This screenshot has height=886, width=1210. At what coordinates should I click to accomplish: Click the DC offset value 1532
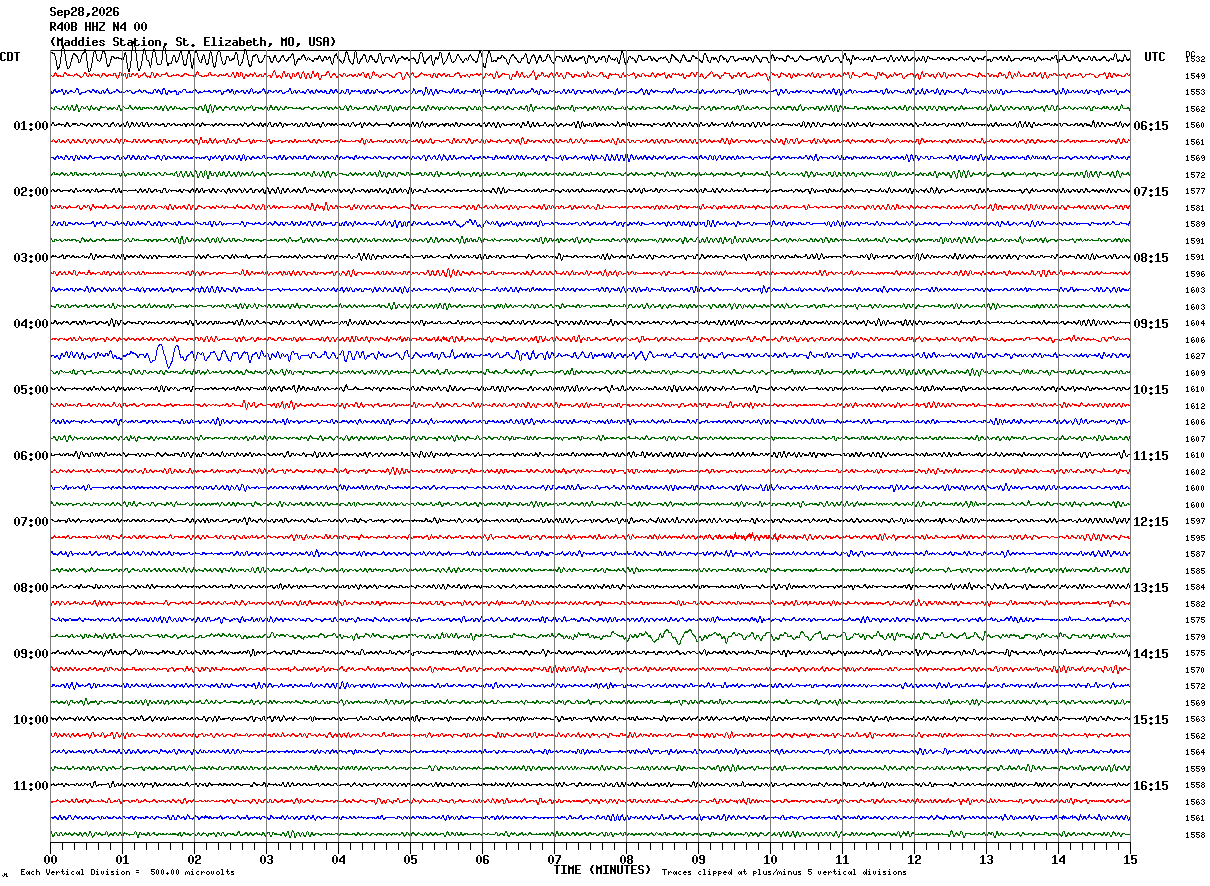pos(1195,59)
